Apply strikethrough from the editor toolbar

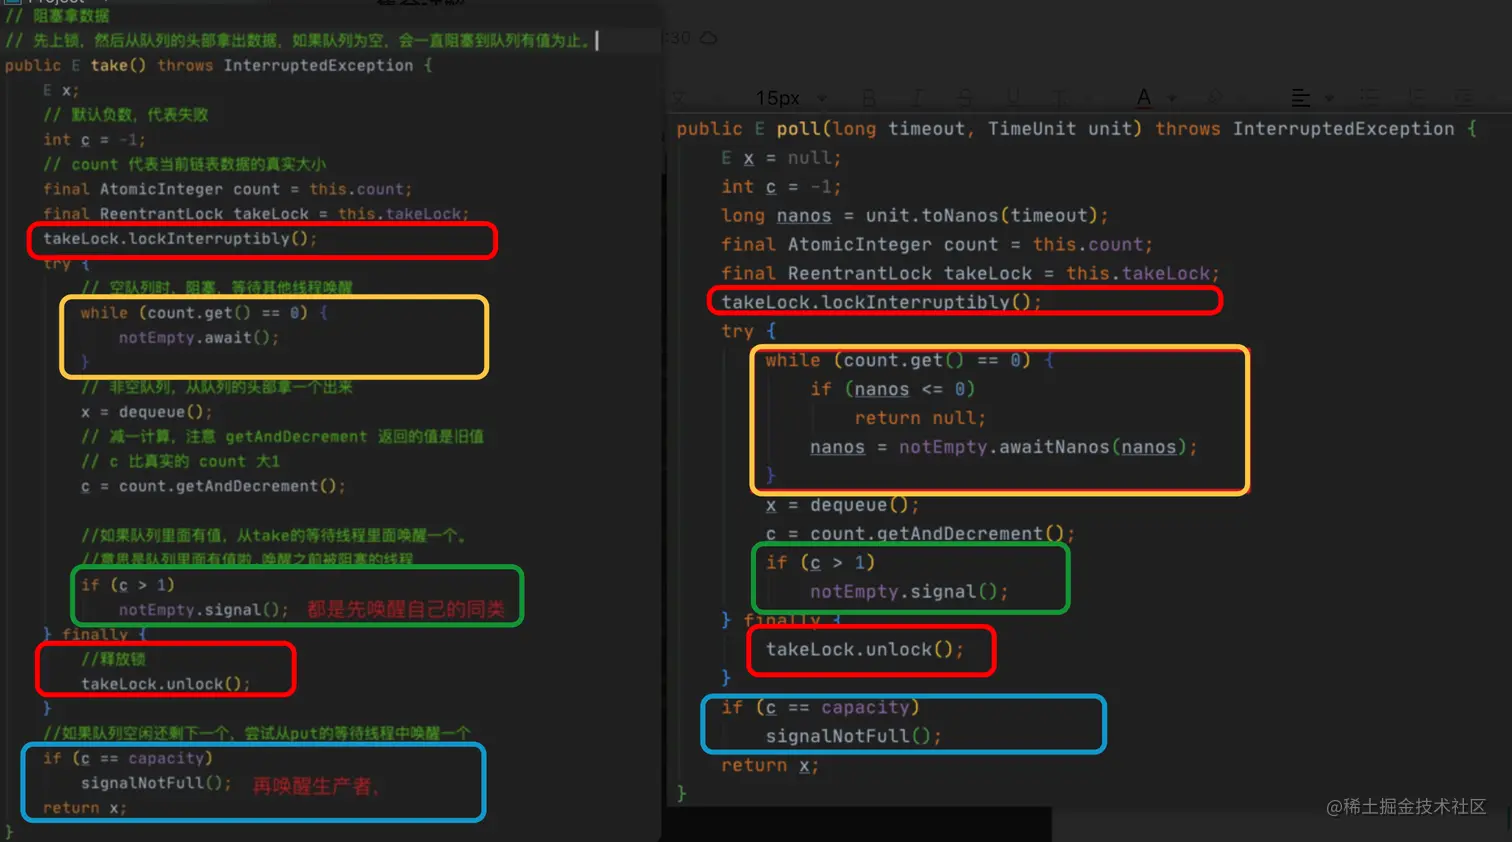[x=965, y=98]
